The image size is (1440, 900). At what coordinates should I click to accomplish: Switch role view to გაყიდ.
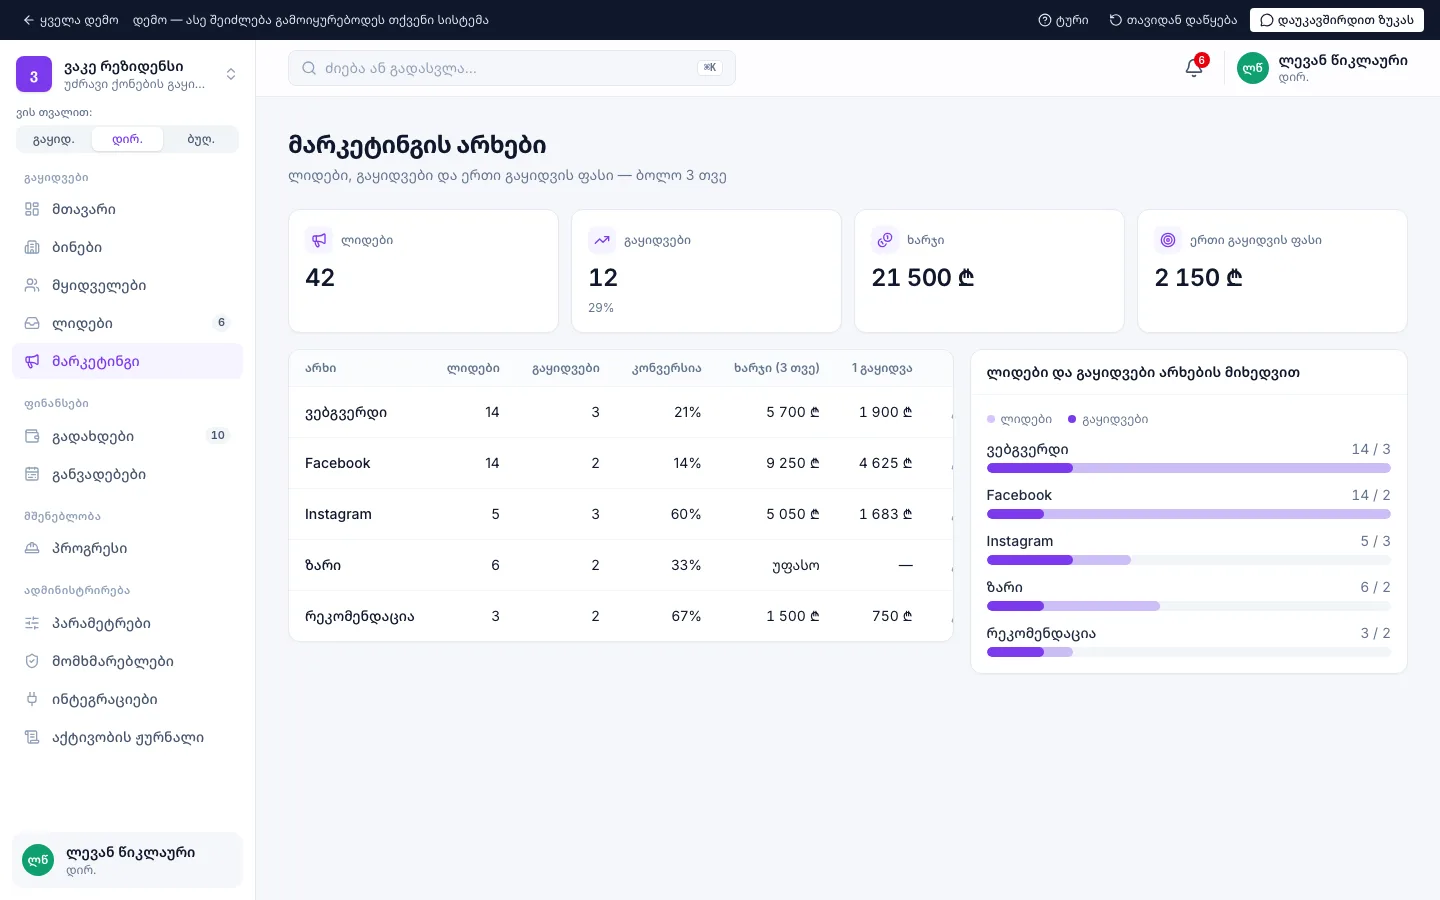click(x=54, y=139)
